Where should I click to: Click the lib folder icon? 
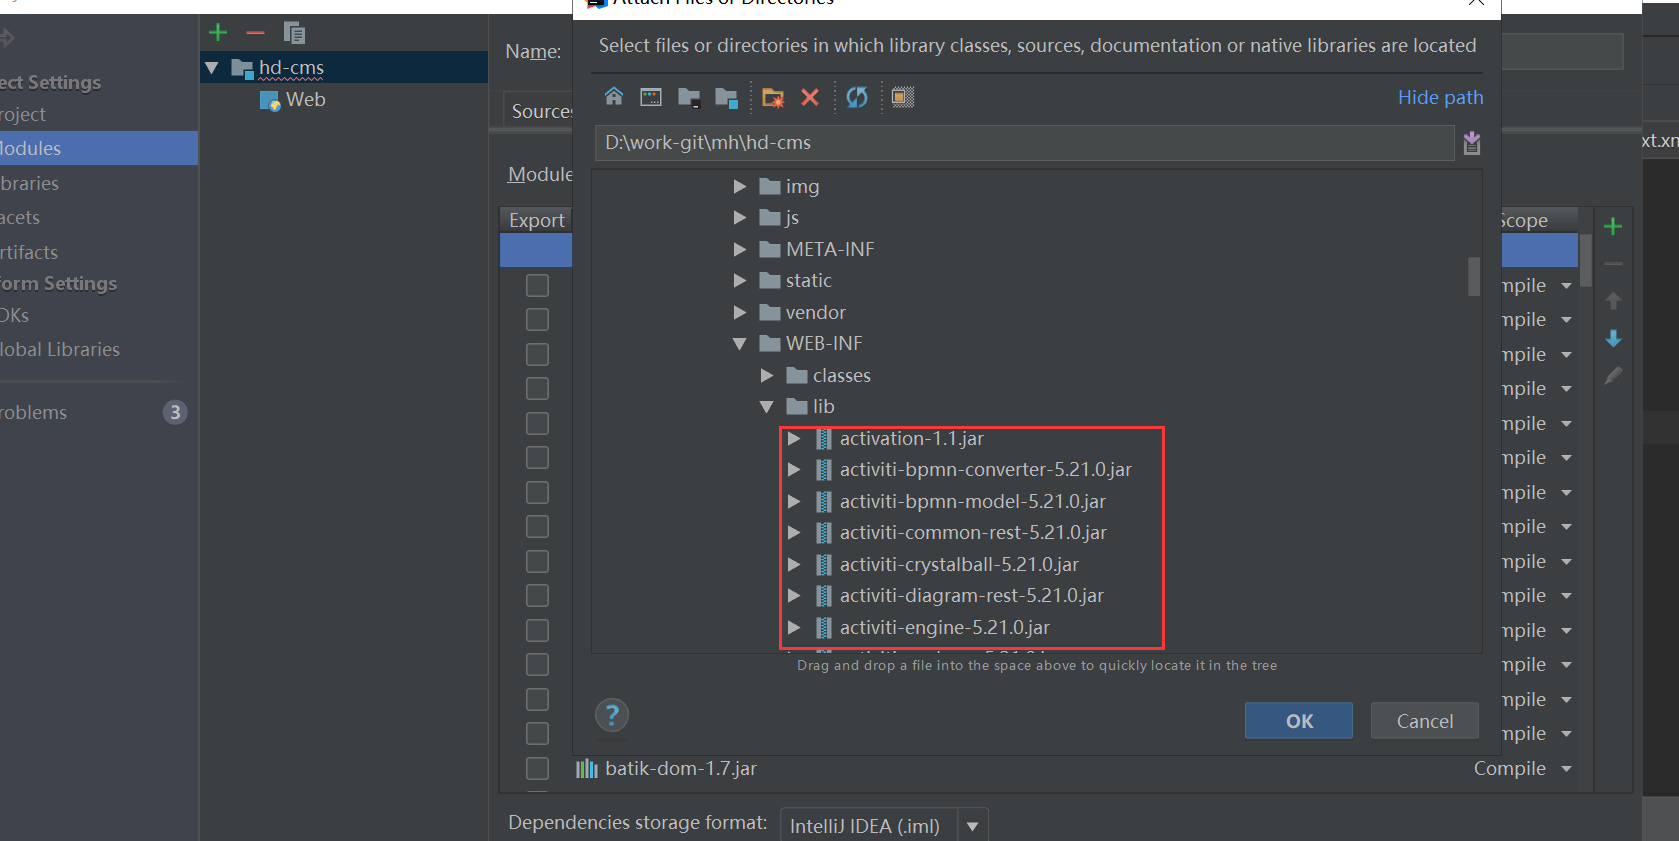coord(797,406)
